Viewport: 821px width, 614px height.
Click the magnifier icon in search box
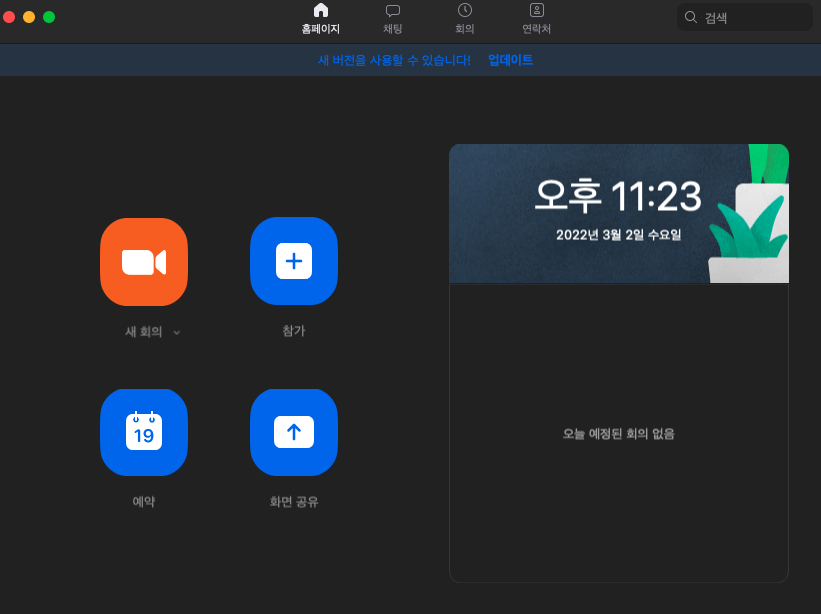click(691, 17)
